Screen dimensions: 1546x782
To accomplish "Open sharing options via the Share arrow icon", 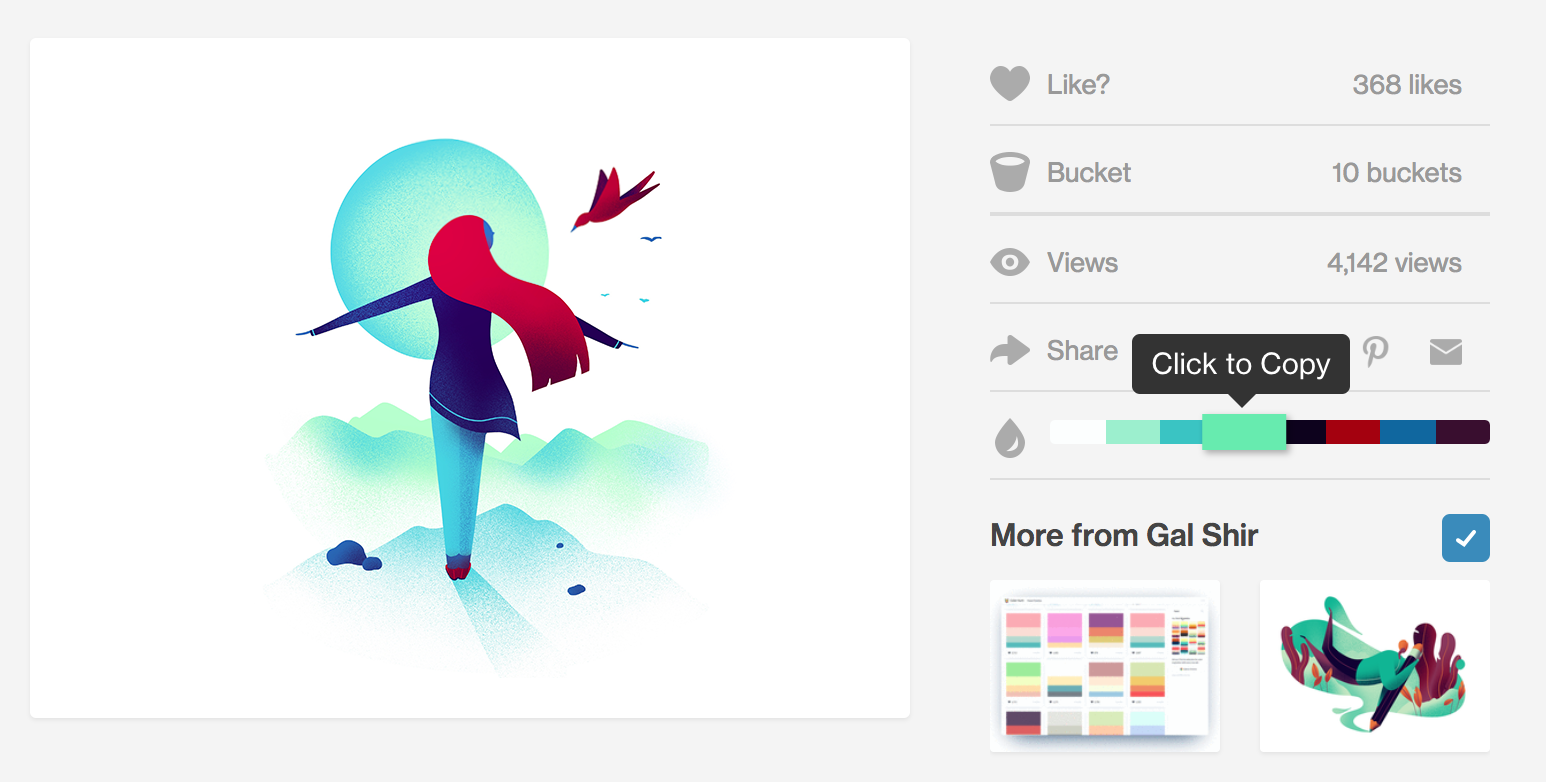I will tap(1009, 350).
